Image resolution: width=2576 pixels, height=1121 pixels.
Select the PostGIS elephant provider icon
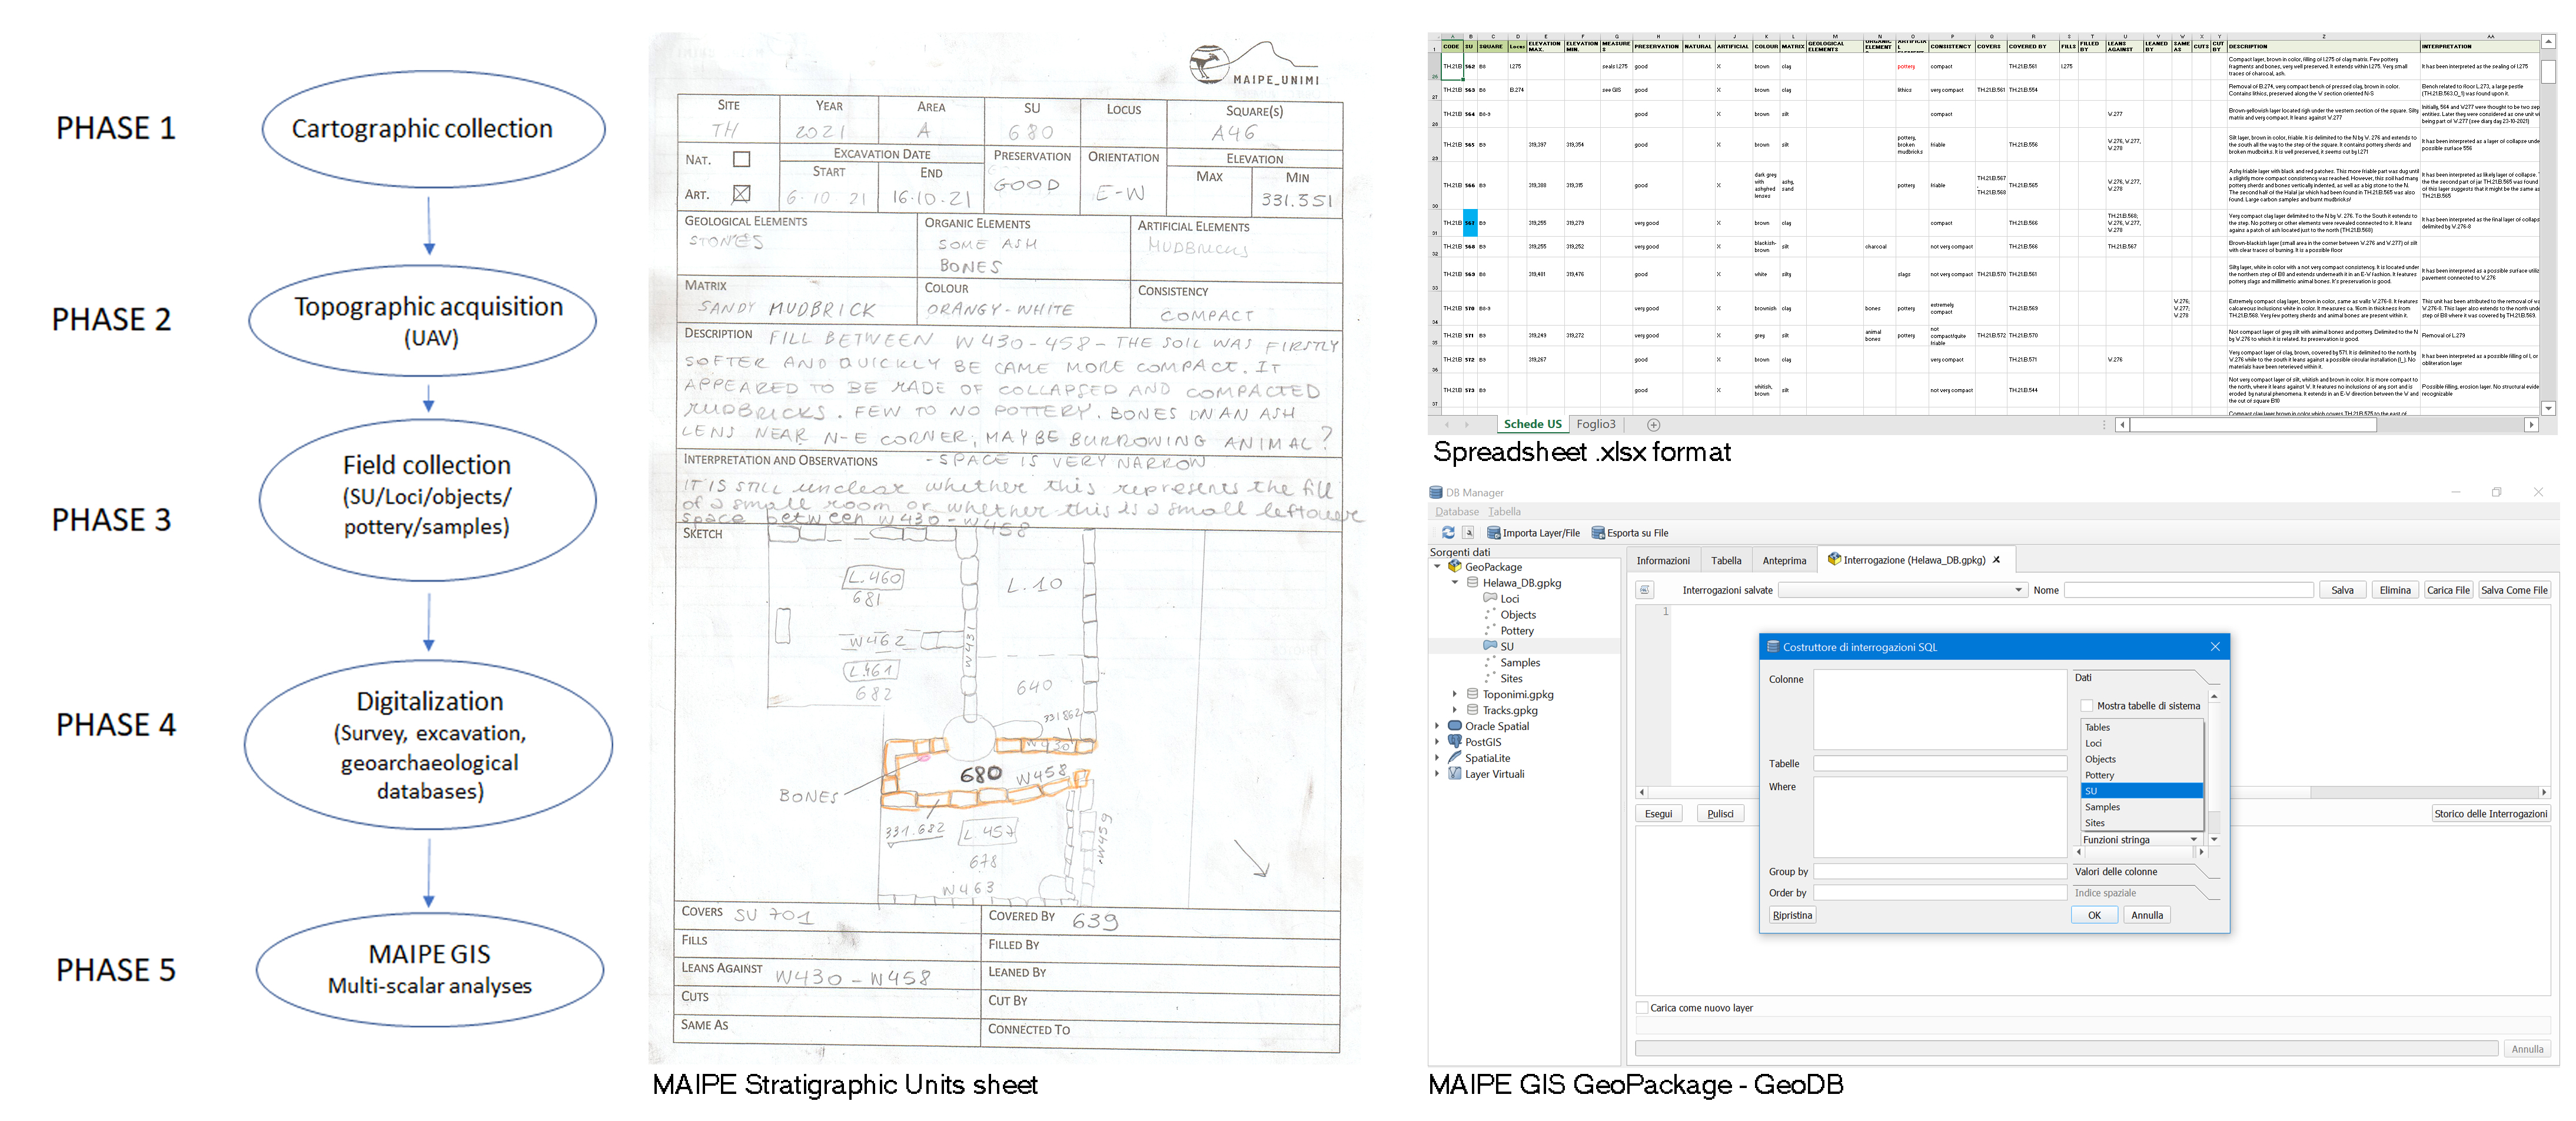tap(1455, 742)
